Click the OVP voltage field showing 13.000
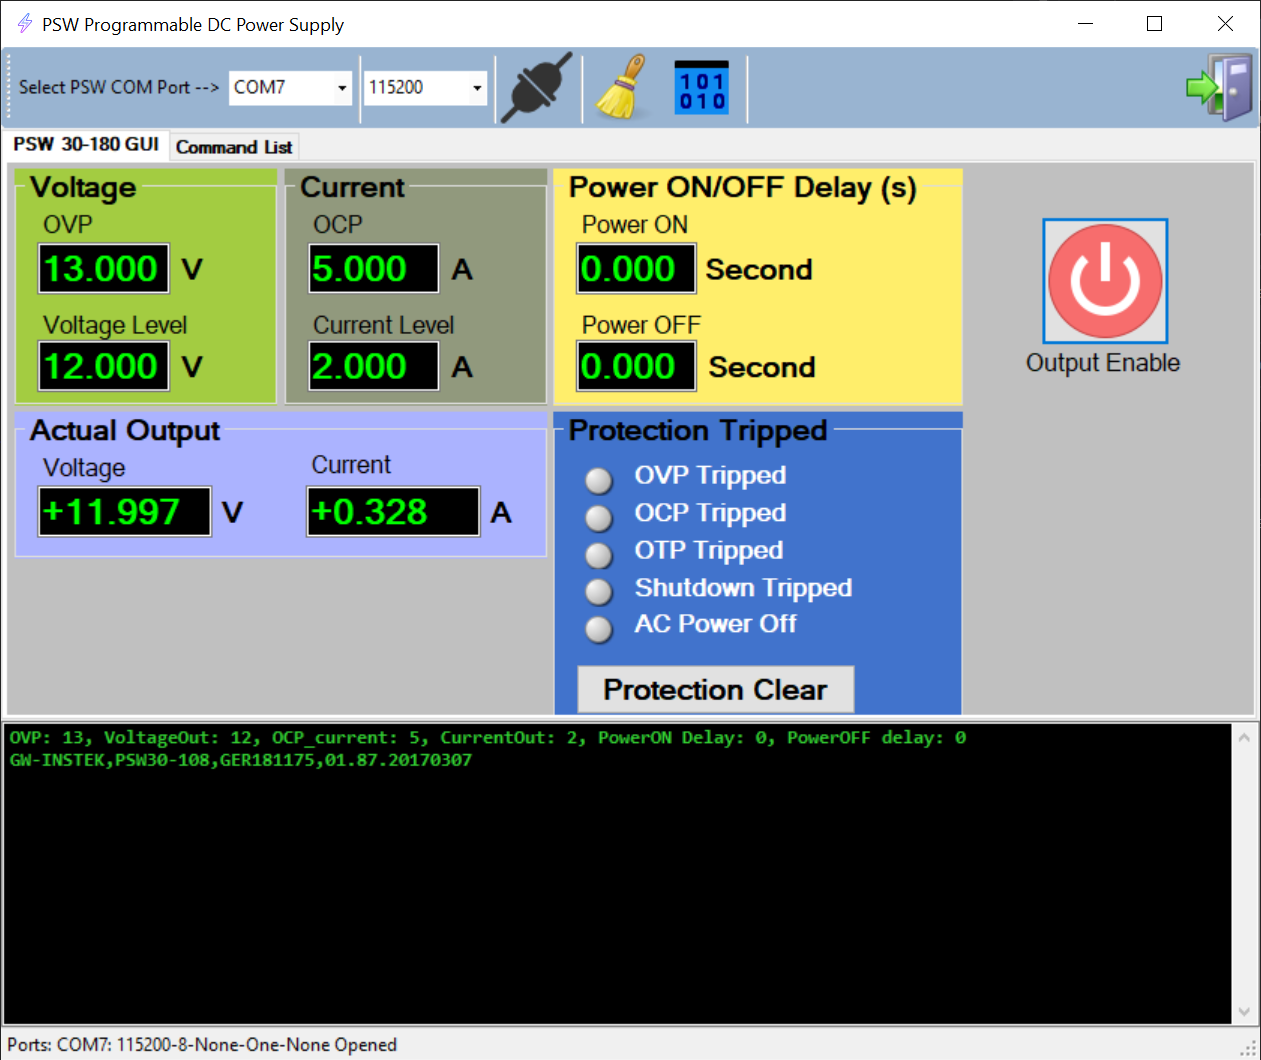This screenshot has width=1261, height=1060. coord(103,269)
